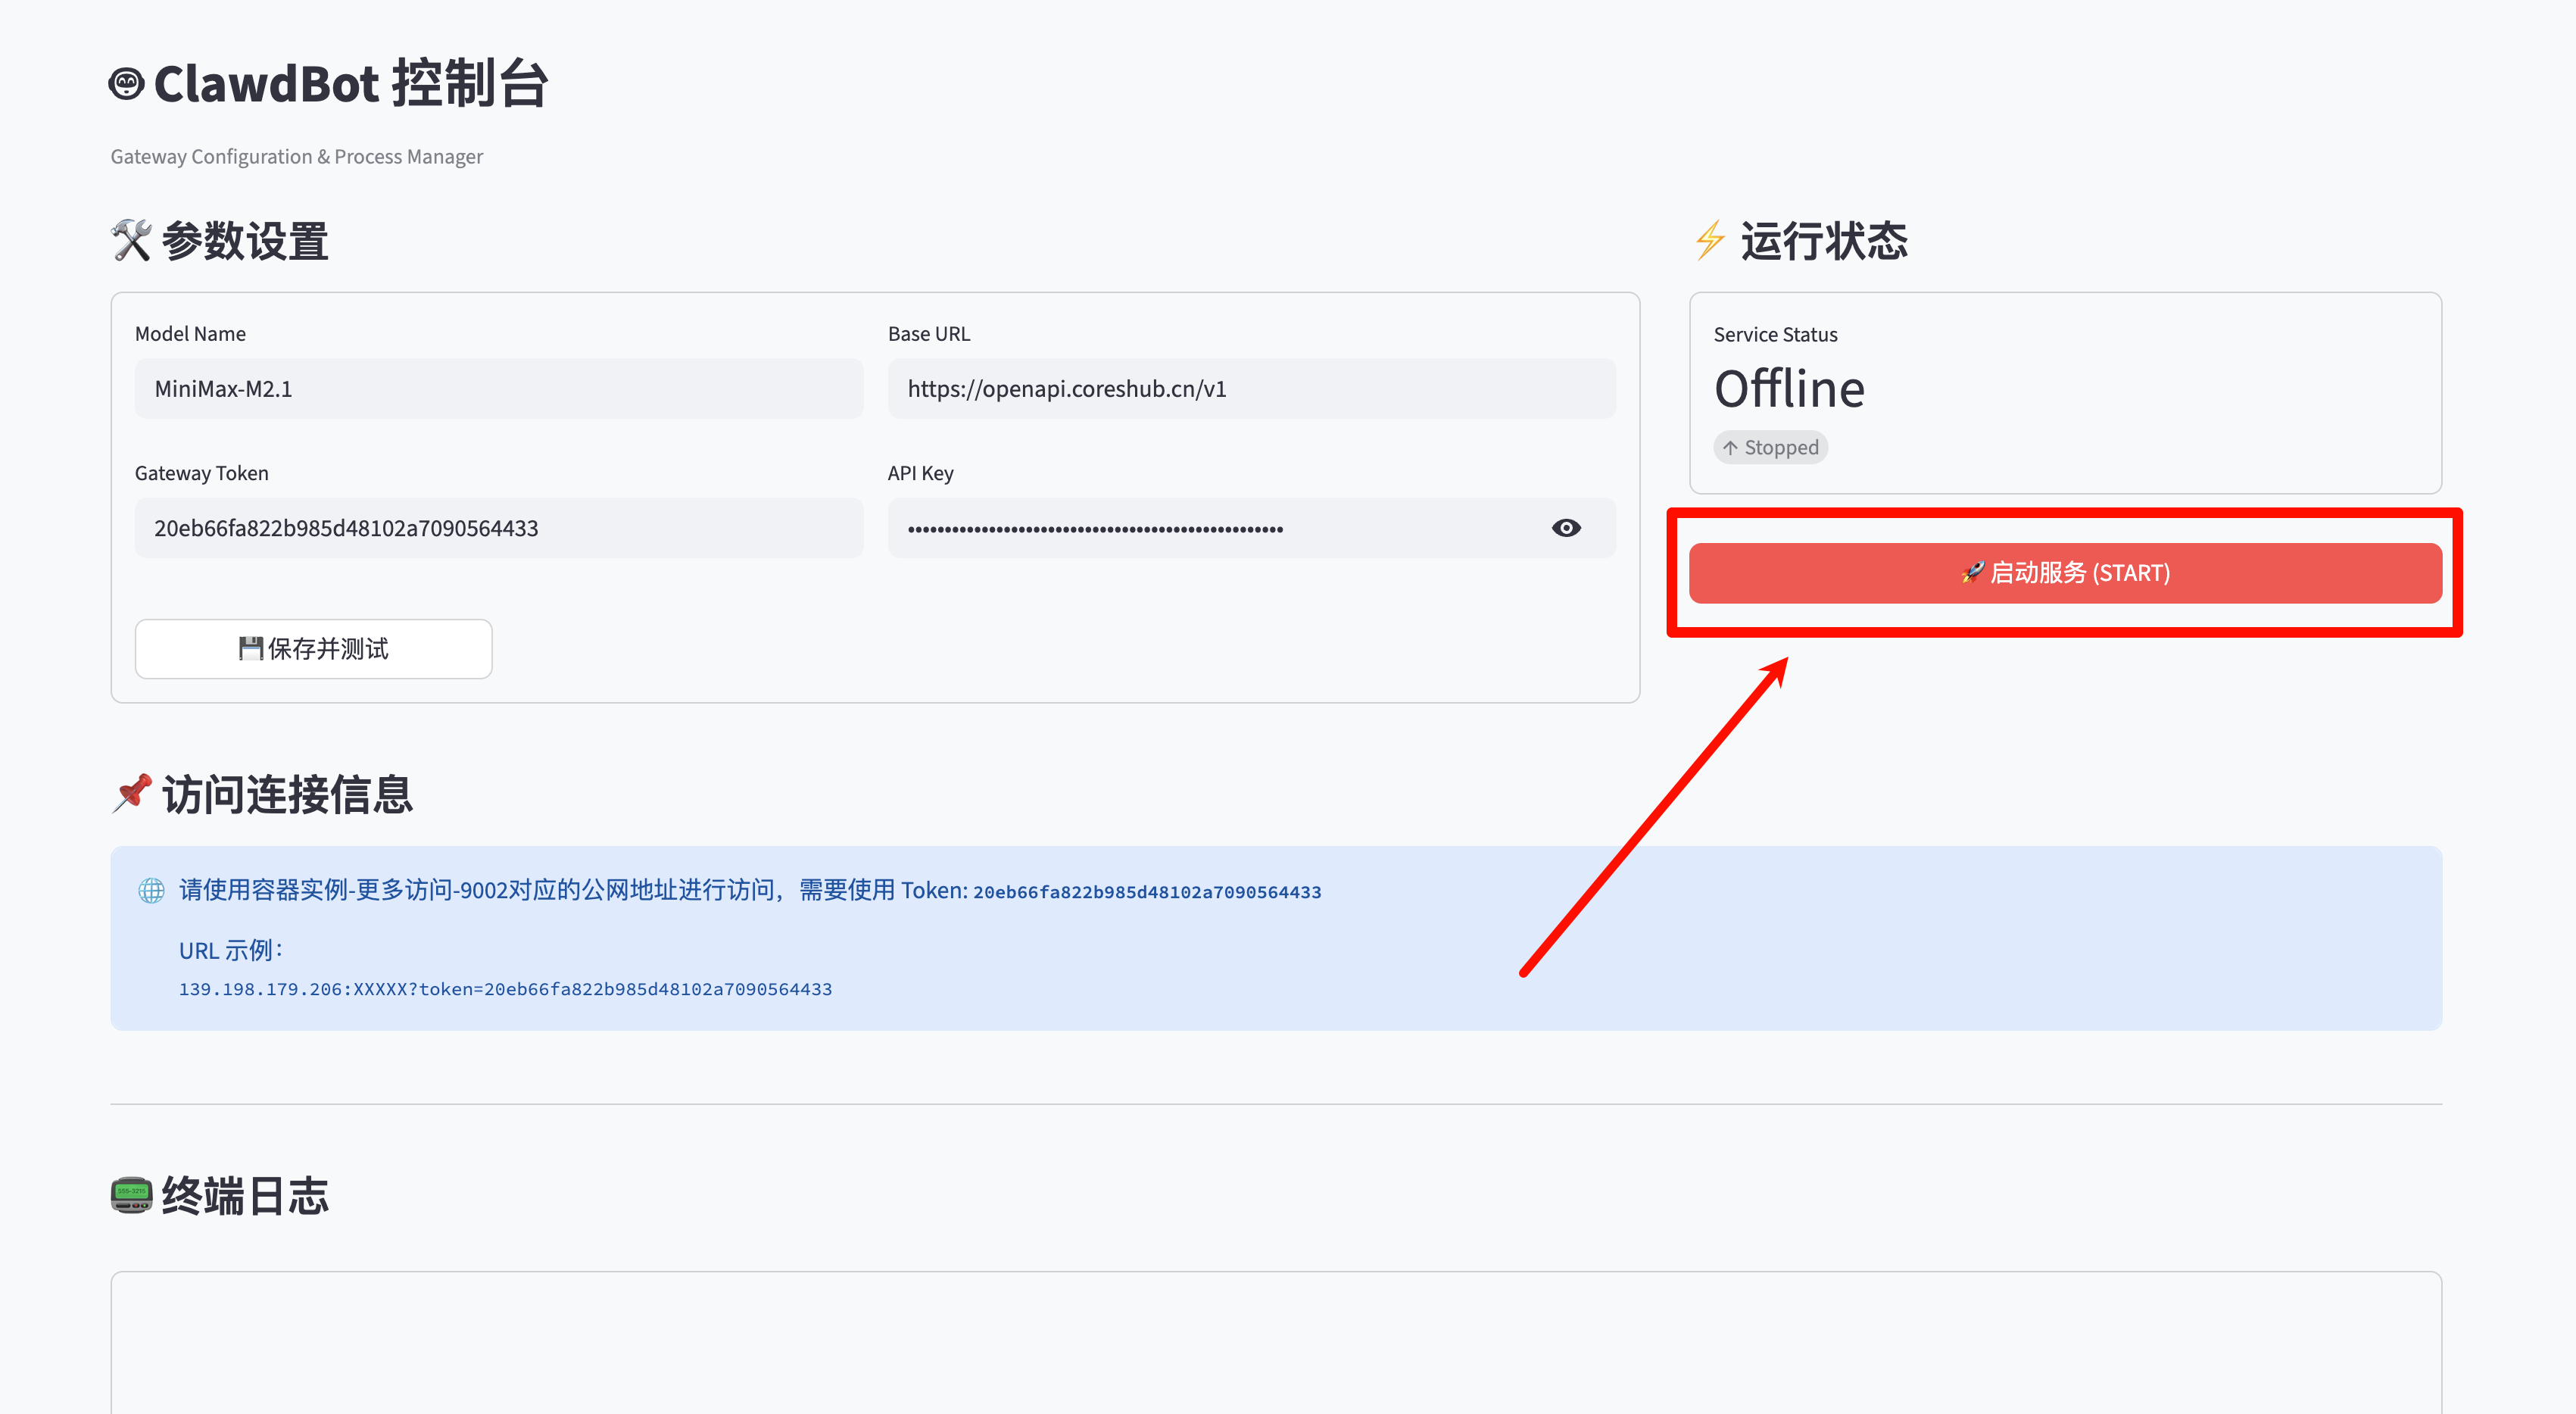Click the red pushpin icon
The width and height of the screenshot is (2576, 1414).
tap(132, 794)
